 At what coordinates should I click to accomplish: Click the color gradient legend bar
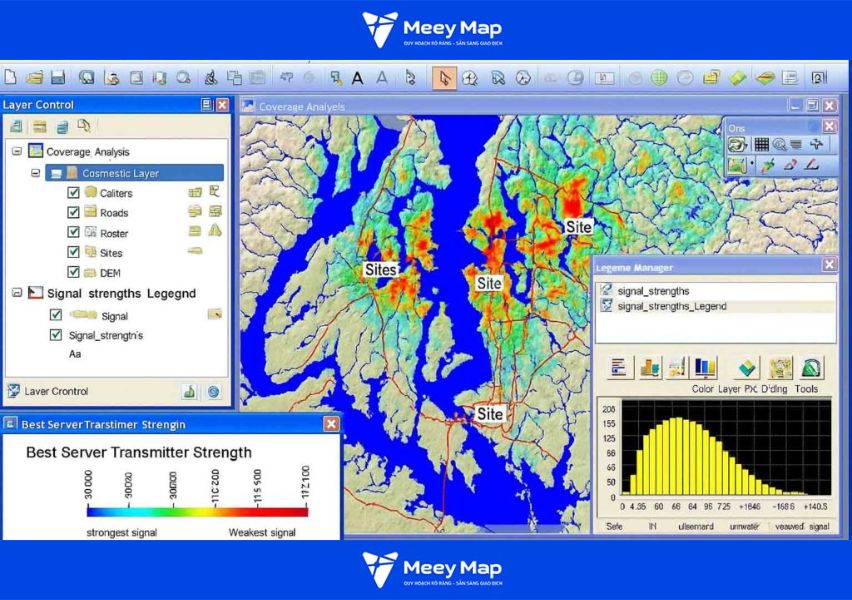click(197, 511)
